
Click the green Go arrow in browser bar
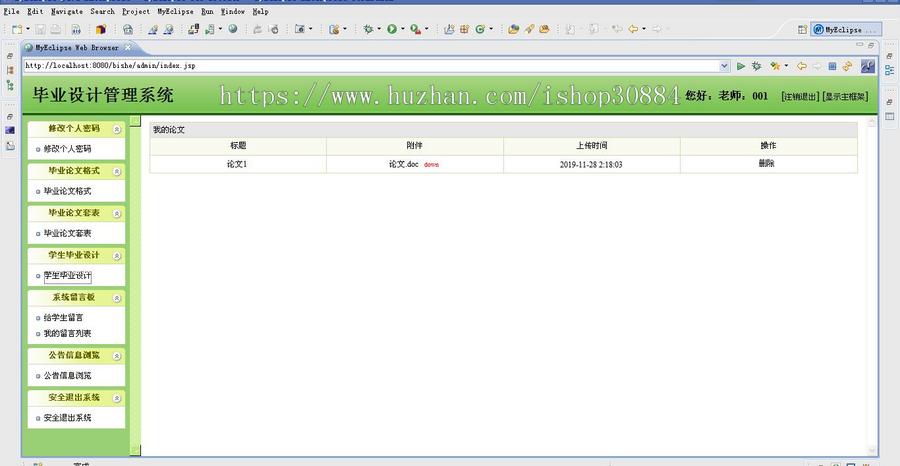coord(741,66)
